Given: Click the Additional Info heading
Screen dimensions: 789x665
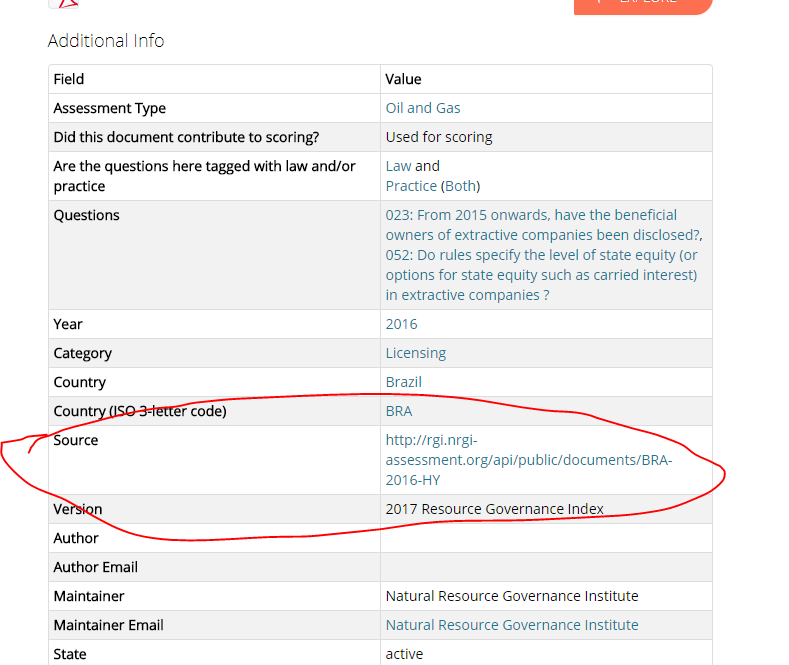Looking at the screenshot, I should (106, 41).
